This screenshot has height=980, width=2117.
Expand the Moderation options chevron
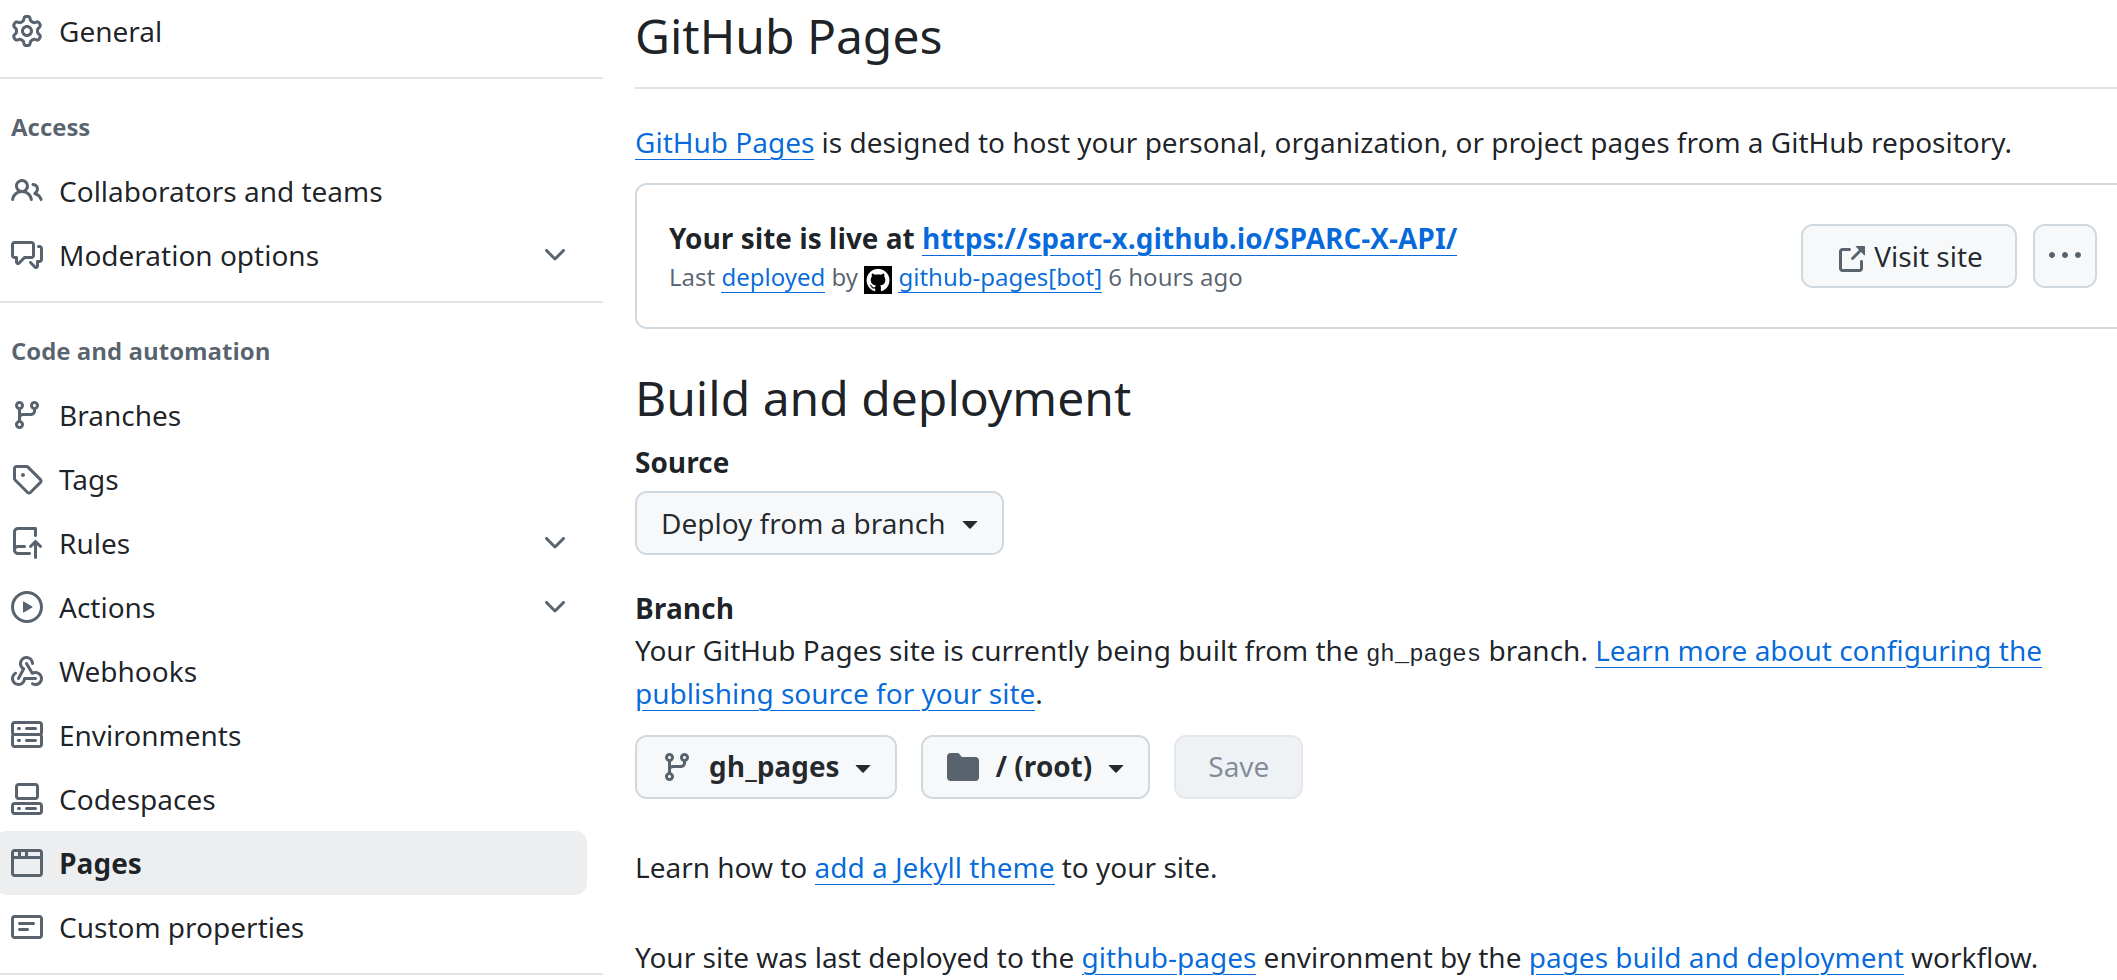click(x=555, y=255)
